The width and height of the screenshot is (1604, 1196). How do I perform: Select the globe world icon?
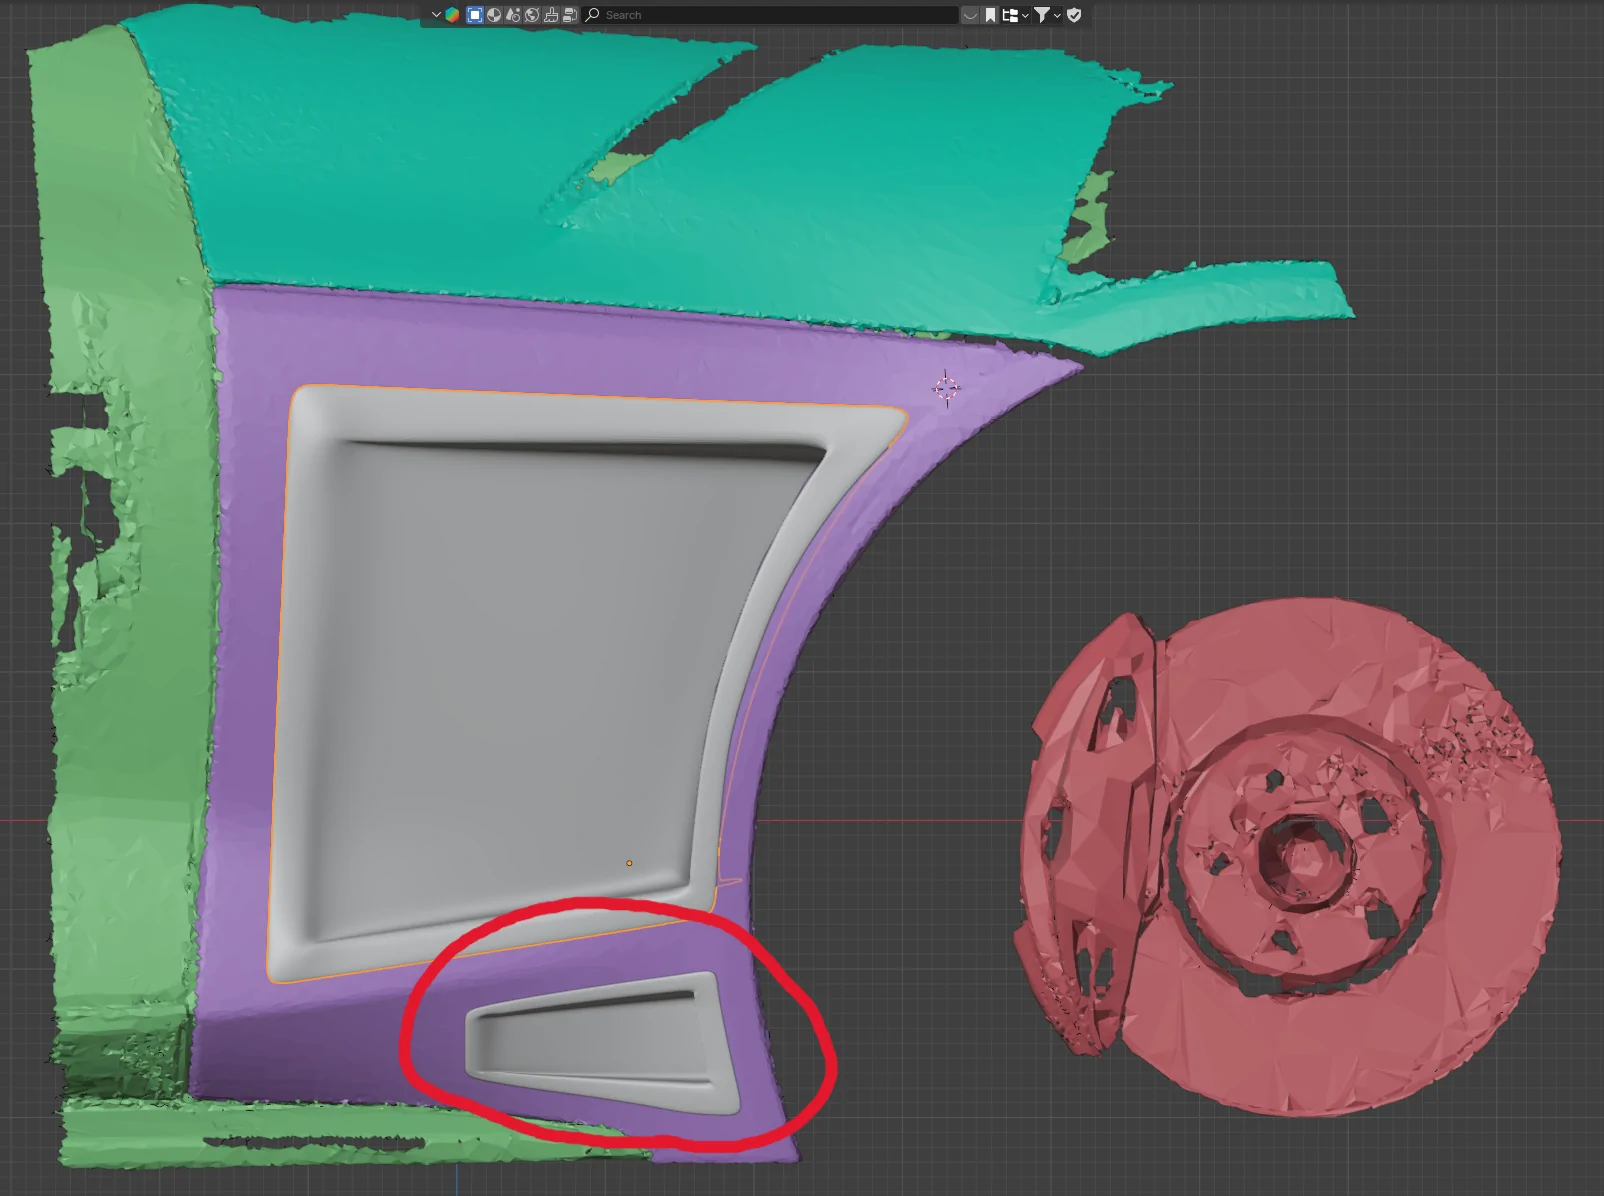pyautogui.click(x=532, y=15)
